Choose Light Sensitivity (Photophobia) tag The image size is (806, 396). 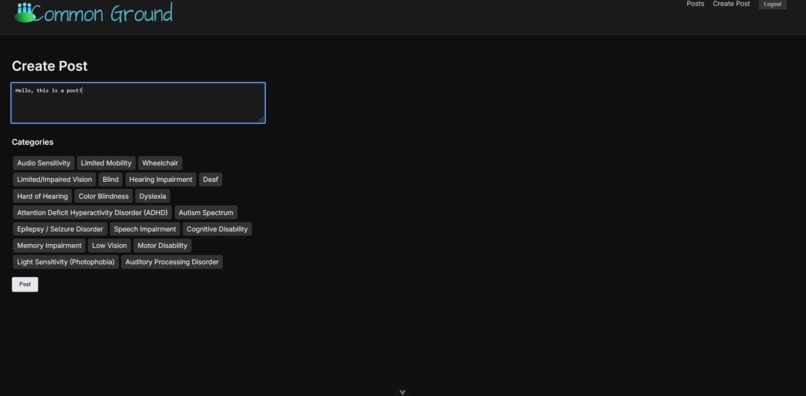[66, 262]
